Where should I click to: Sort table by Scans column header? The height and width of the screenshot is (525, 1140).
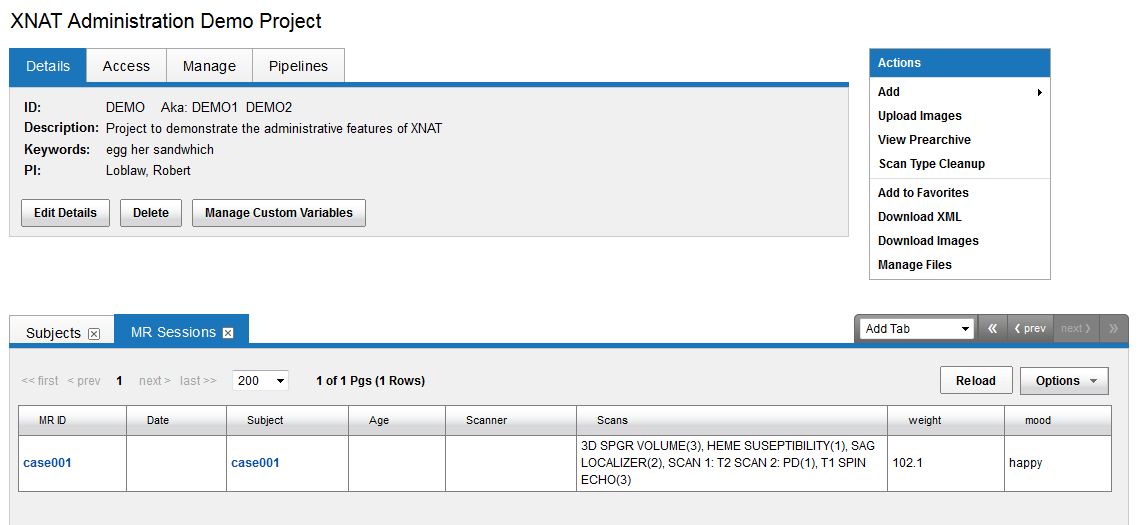[612, 420]
